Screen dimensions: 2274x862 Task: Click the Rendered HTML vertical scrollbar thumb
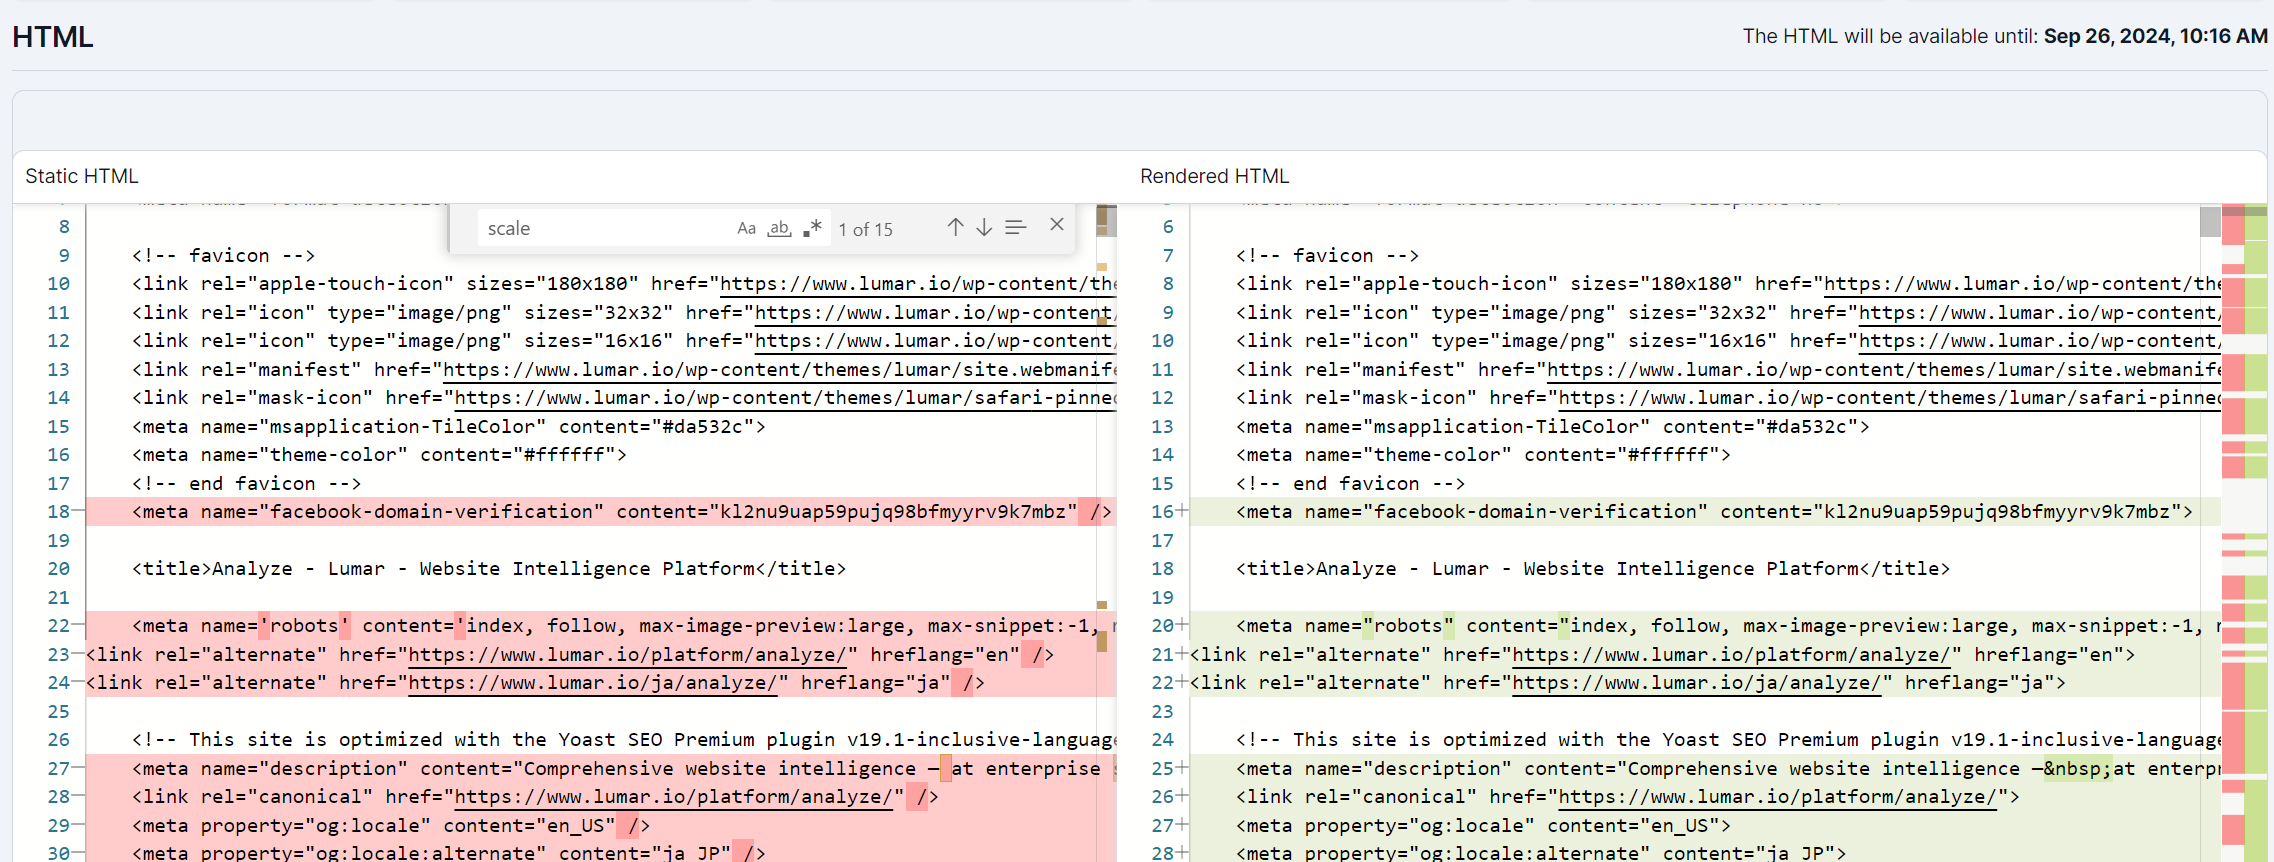2210,221
